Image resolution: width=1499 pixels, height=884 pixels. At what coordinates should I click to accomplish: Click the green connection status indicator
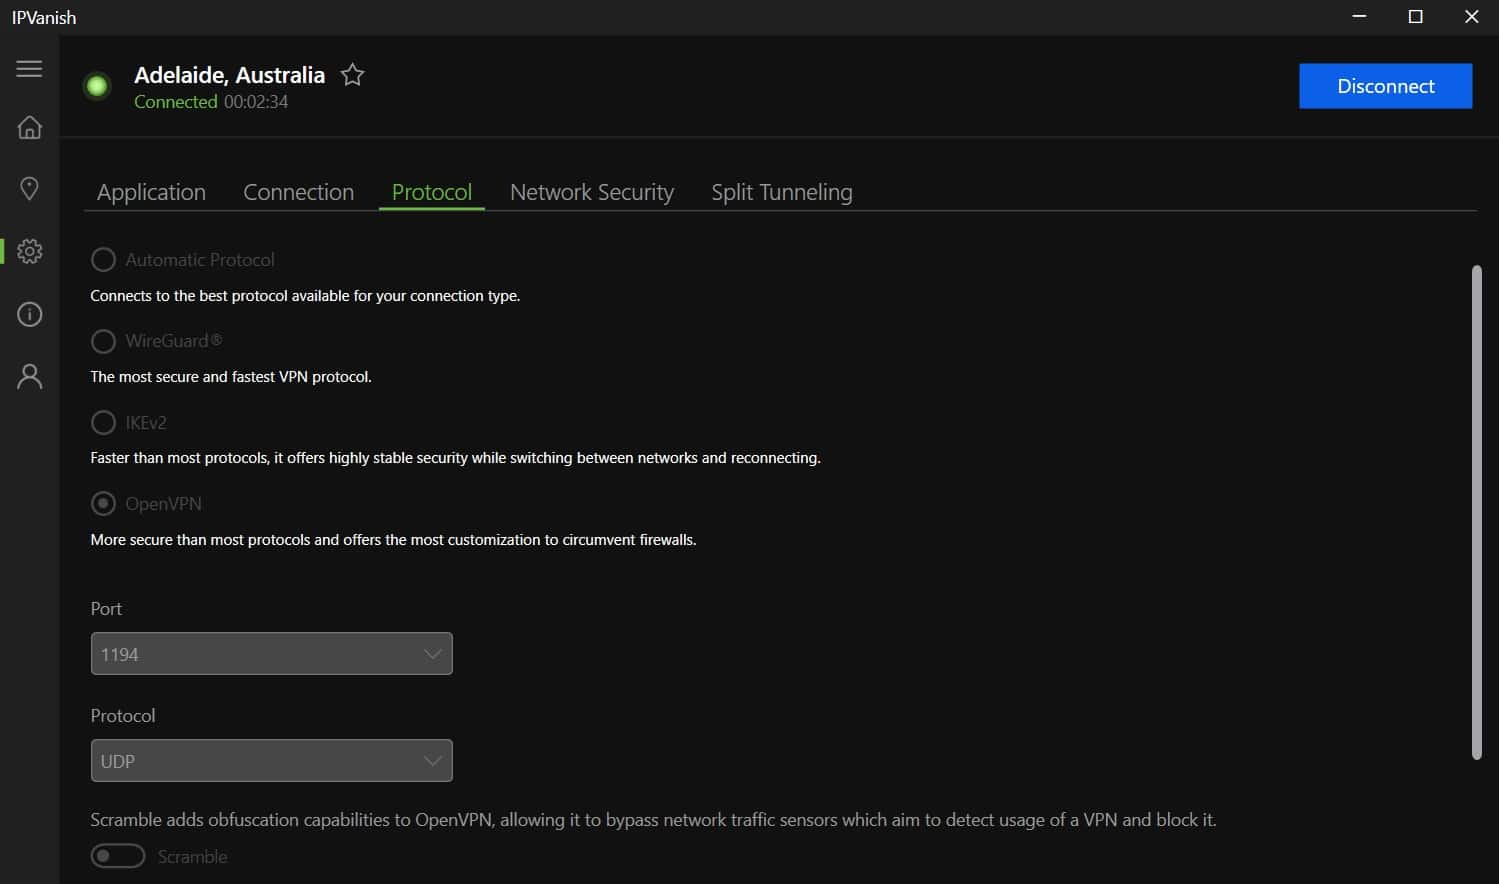pos(97,87)
